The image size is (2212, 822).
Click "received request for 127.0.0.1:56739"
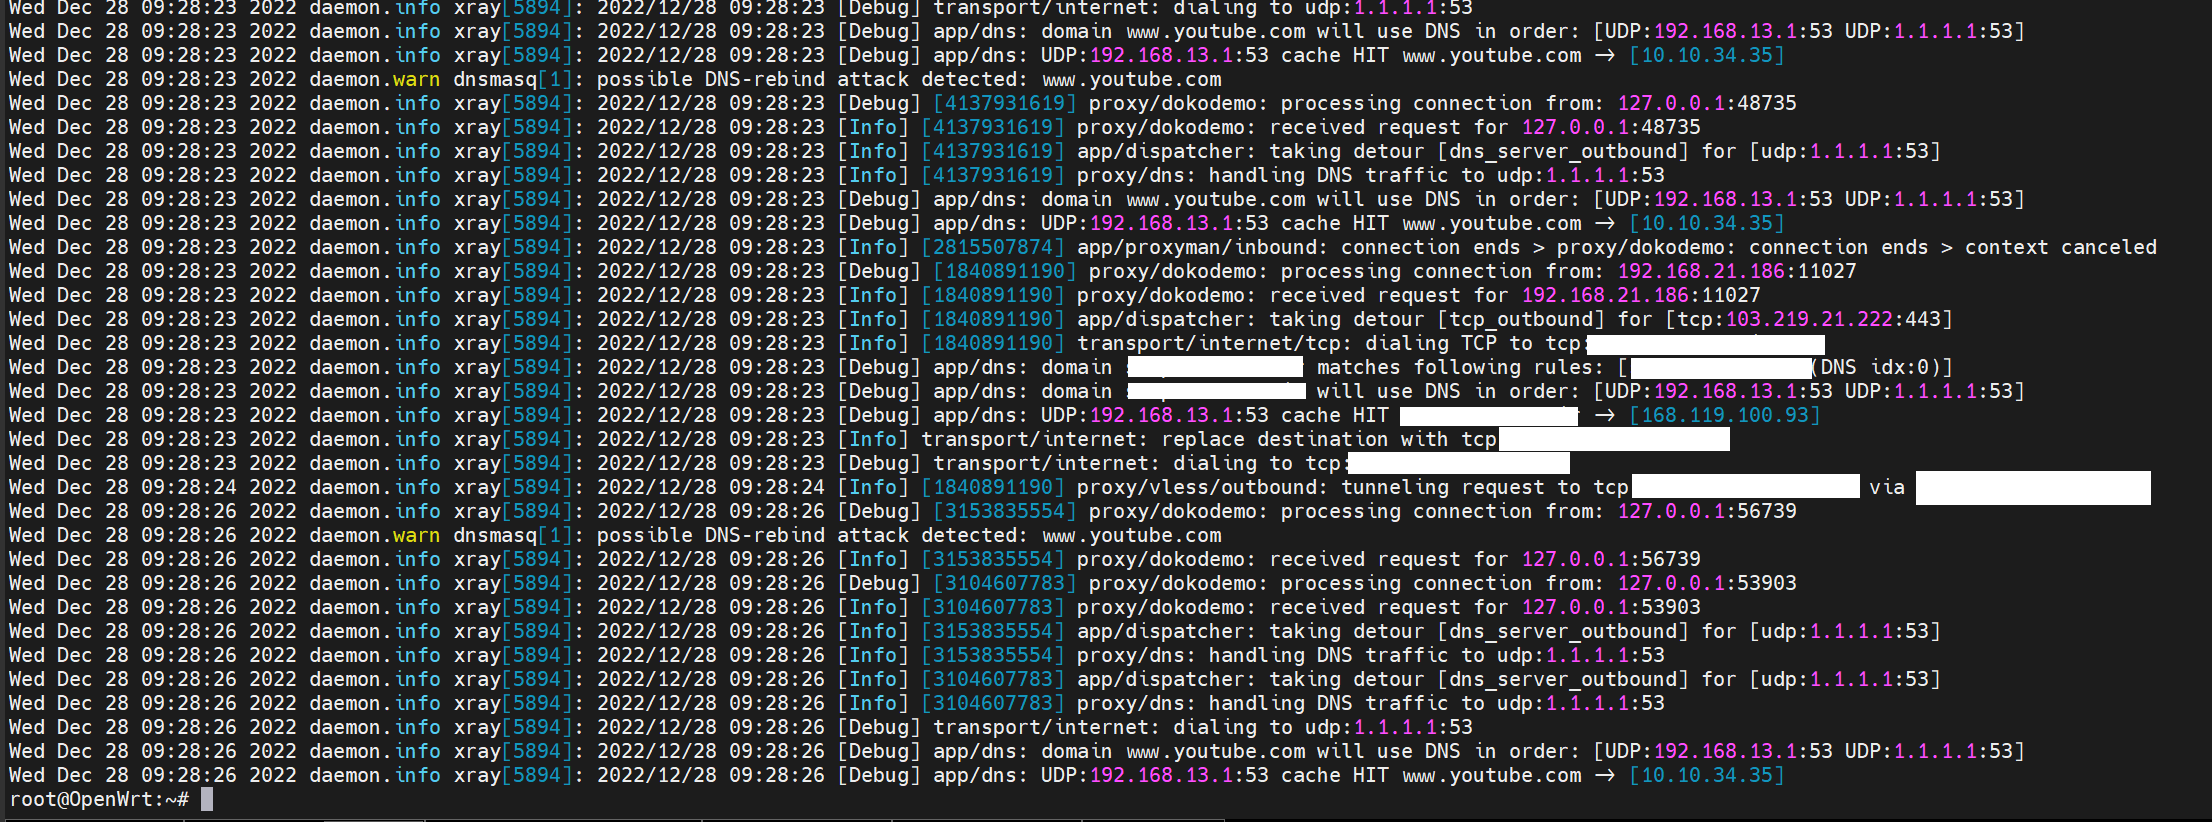1485,559
